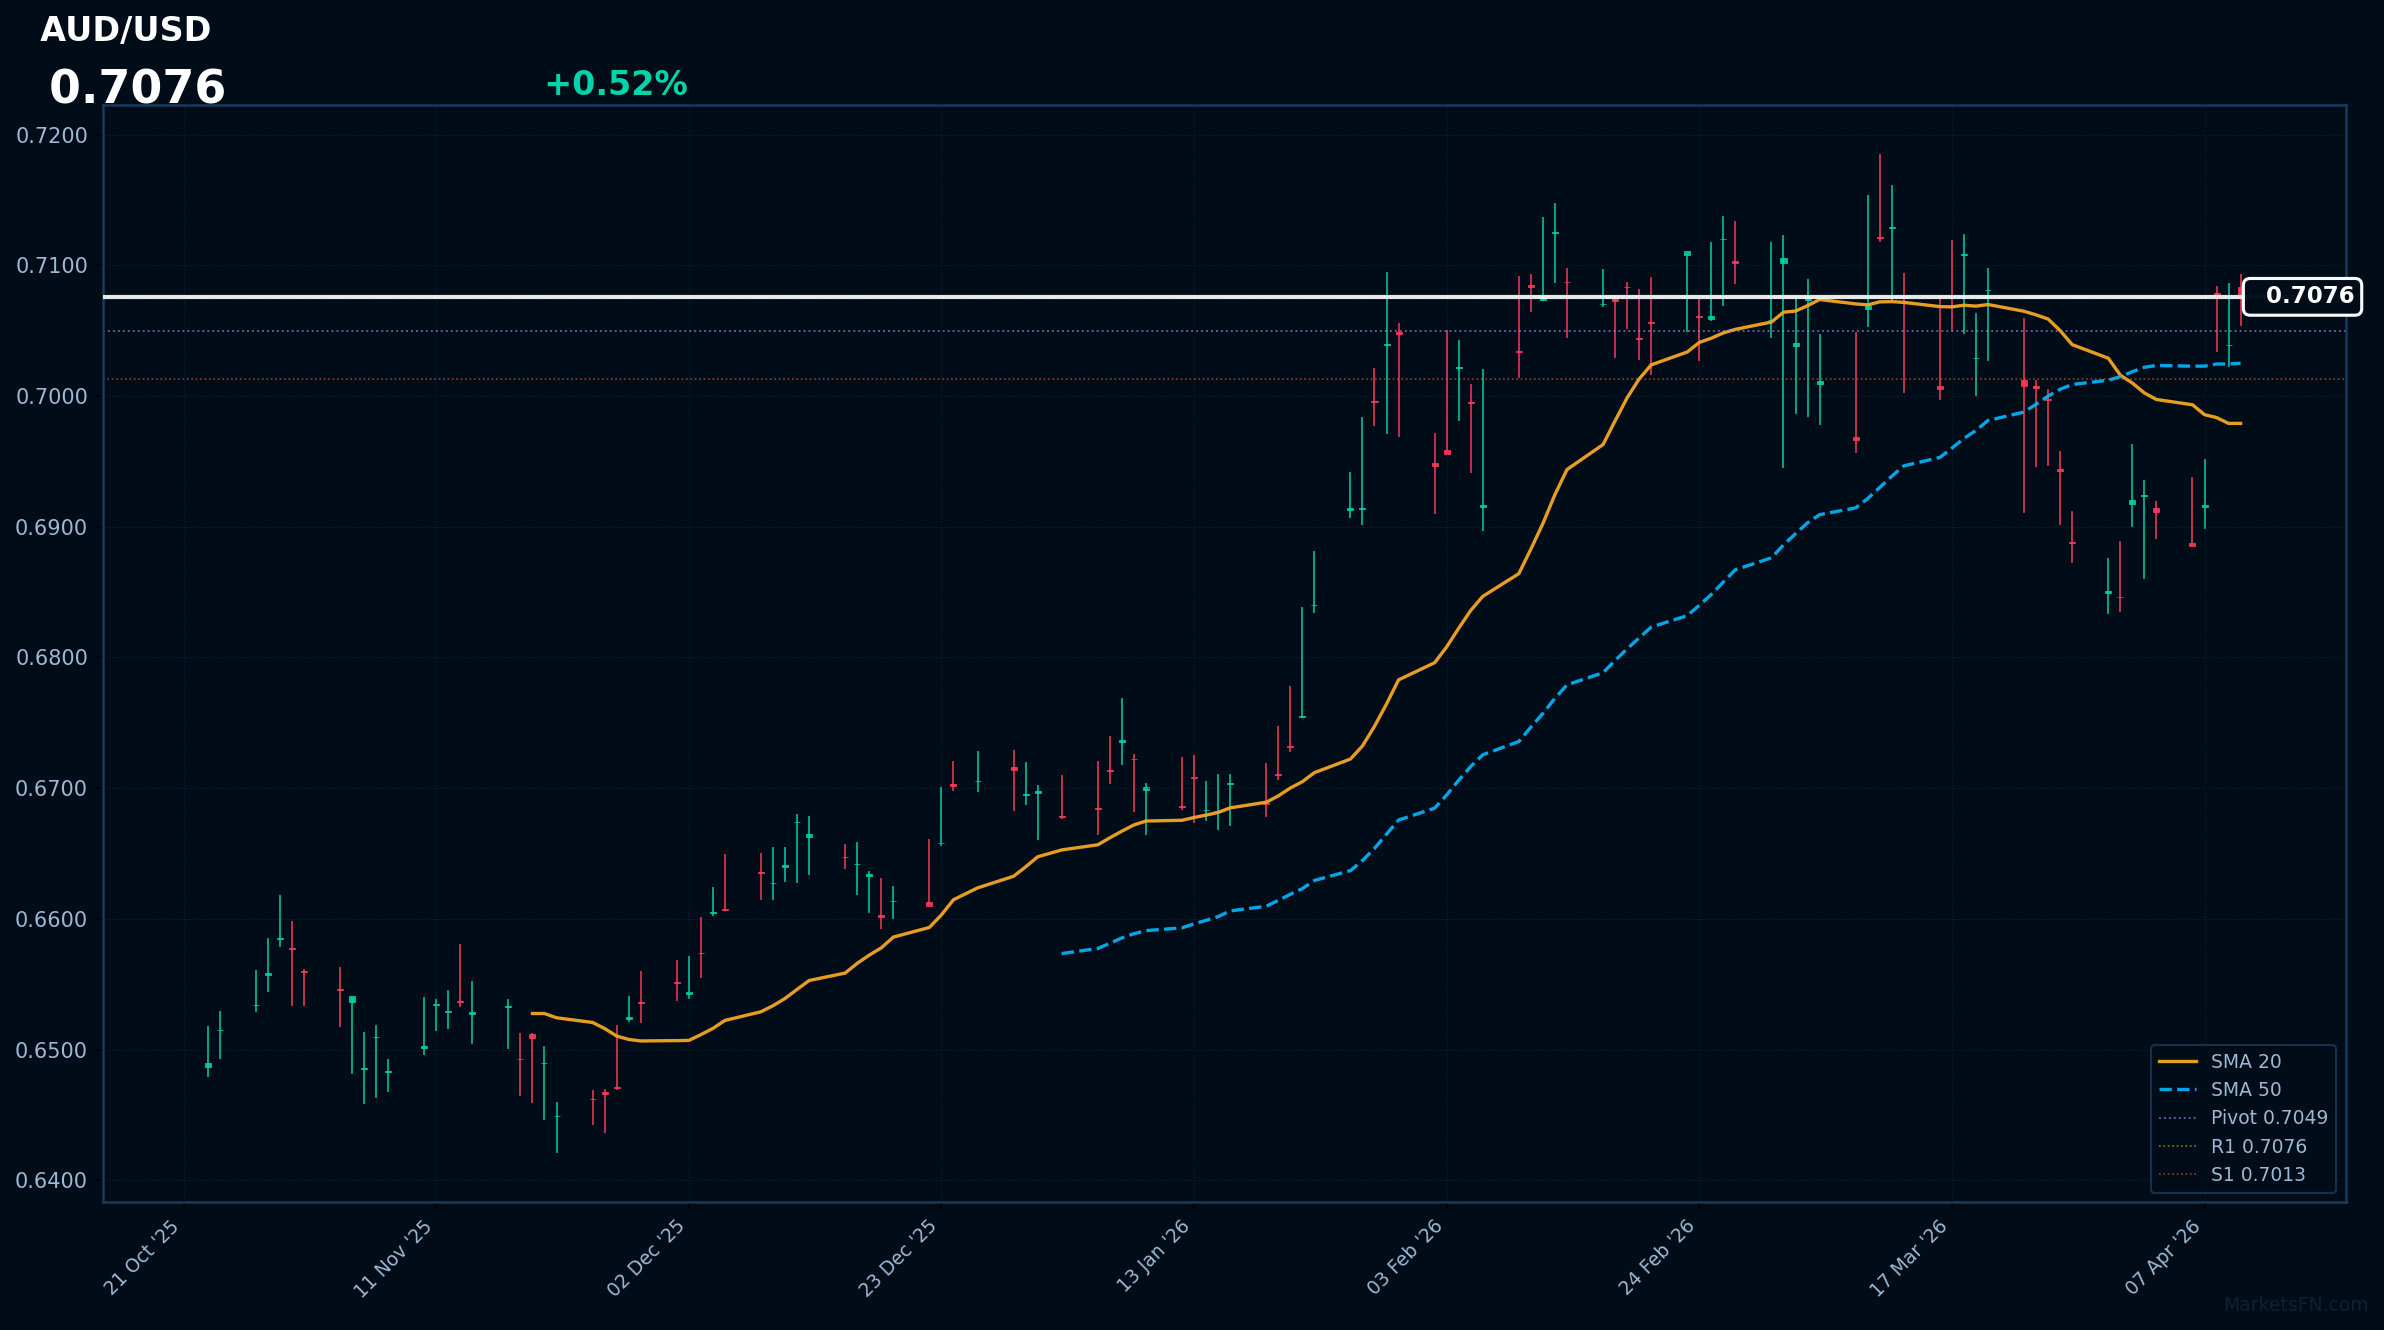Click the 0.7076 price tag on the chart's right edge
This screenshot has height=1330, width=2384.
pyautogui.click(x=2302, y=296)
